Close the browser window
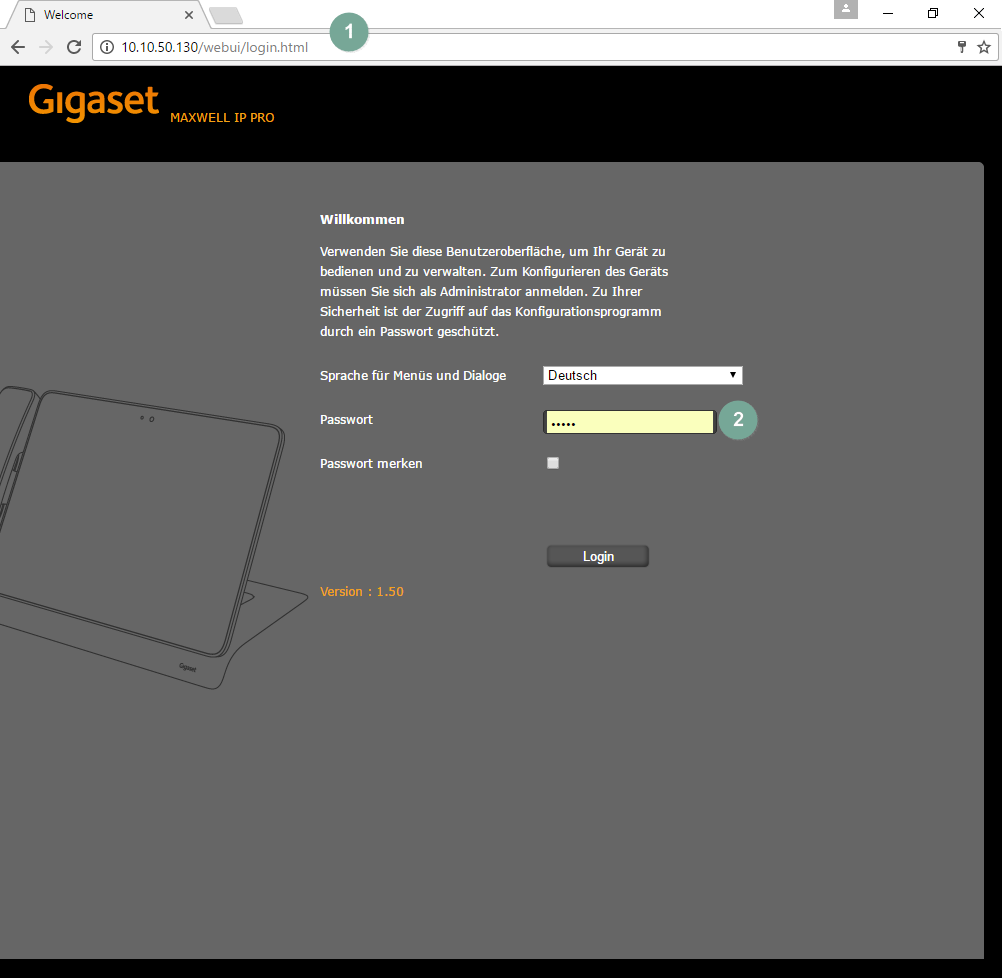The width and height of the screenshot is (1002, 978). pyautogui.click(x=979, y=13)
